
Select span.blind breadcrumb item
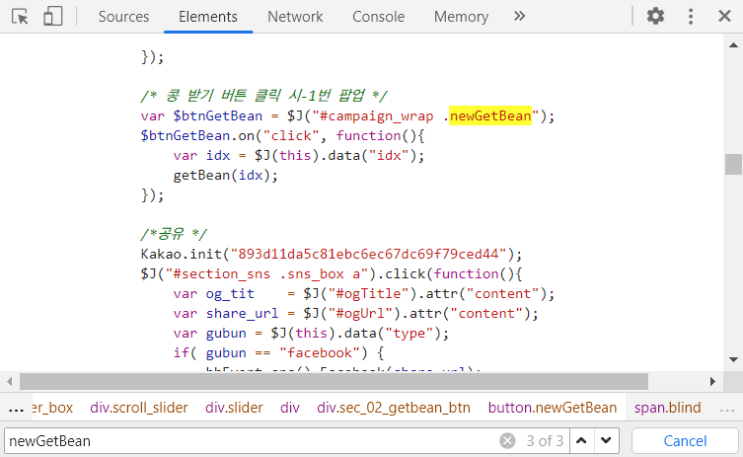tap(667, 408)
